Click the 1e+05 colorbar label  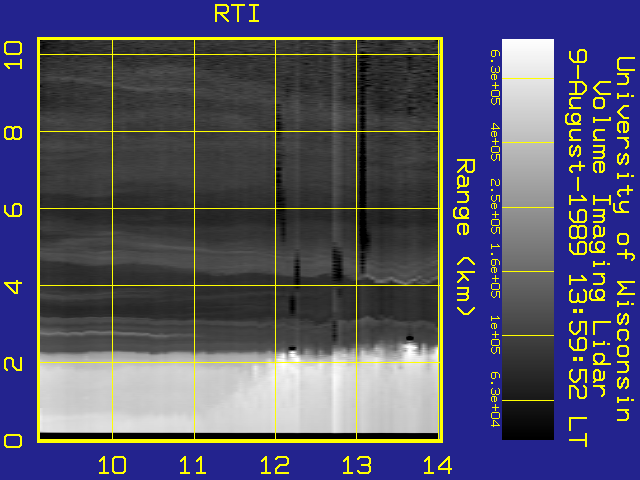tap(495, 335)
